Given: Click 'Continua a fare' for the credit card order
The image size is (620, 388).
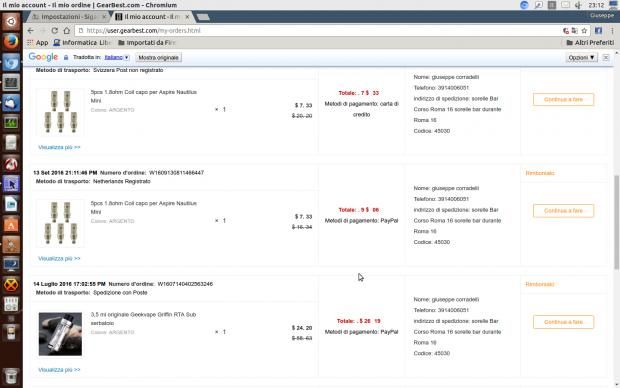Looking at the screenshot, I should (563, 99).
